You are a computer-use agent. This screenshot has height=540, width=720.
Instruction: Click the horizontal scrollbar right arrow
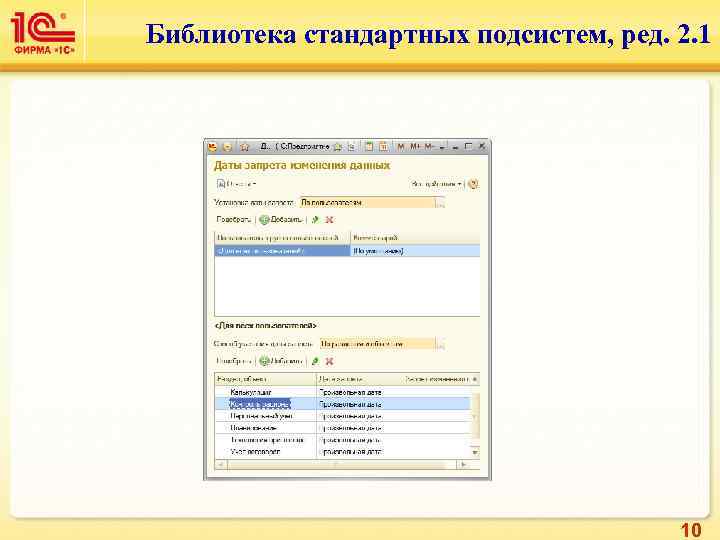pyautogui.click(x=463, y=465)
